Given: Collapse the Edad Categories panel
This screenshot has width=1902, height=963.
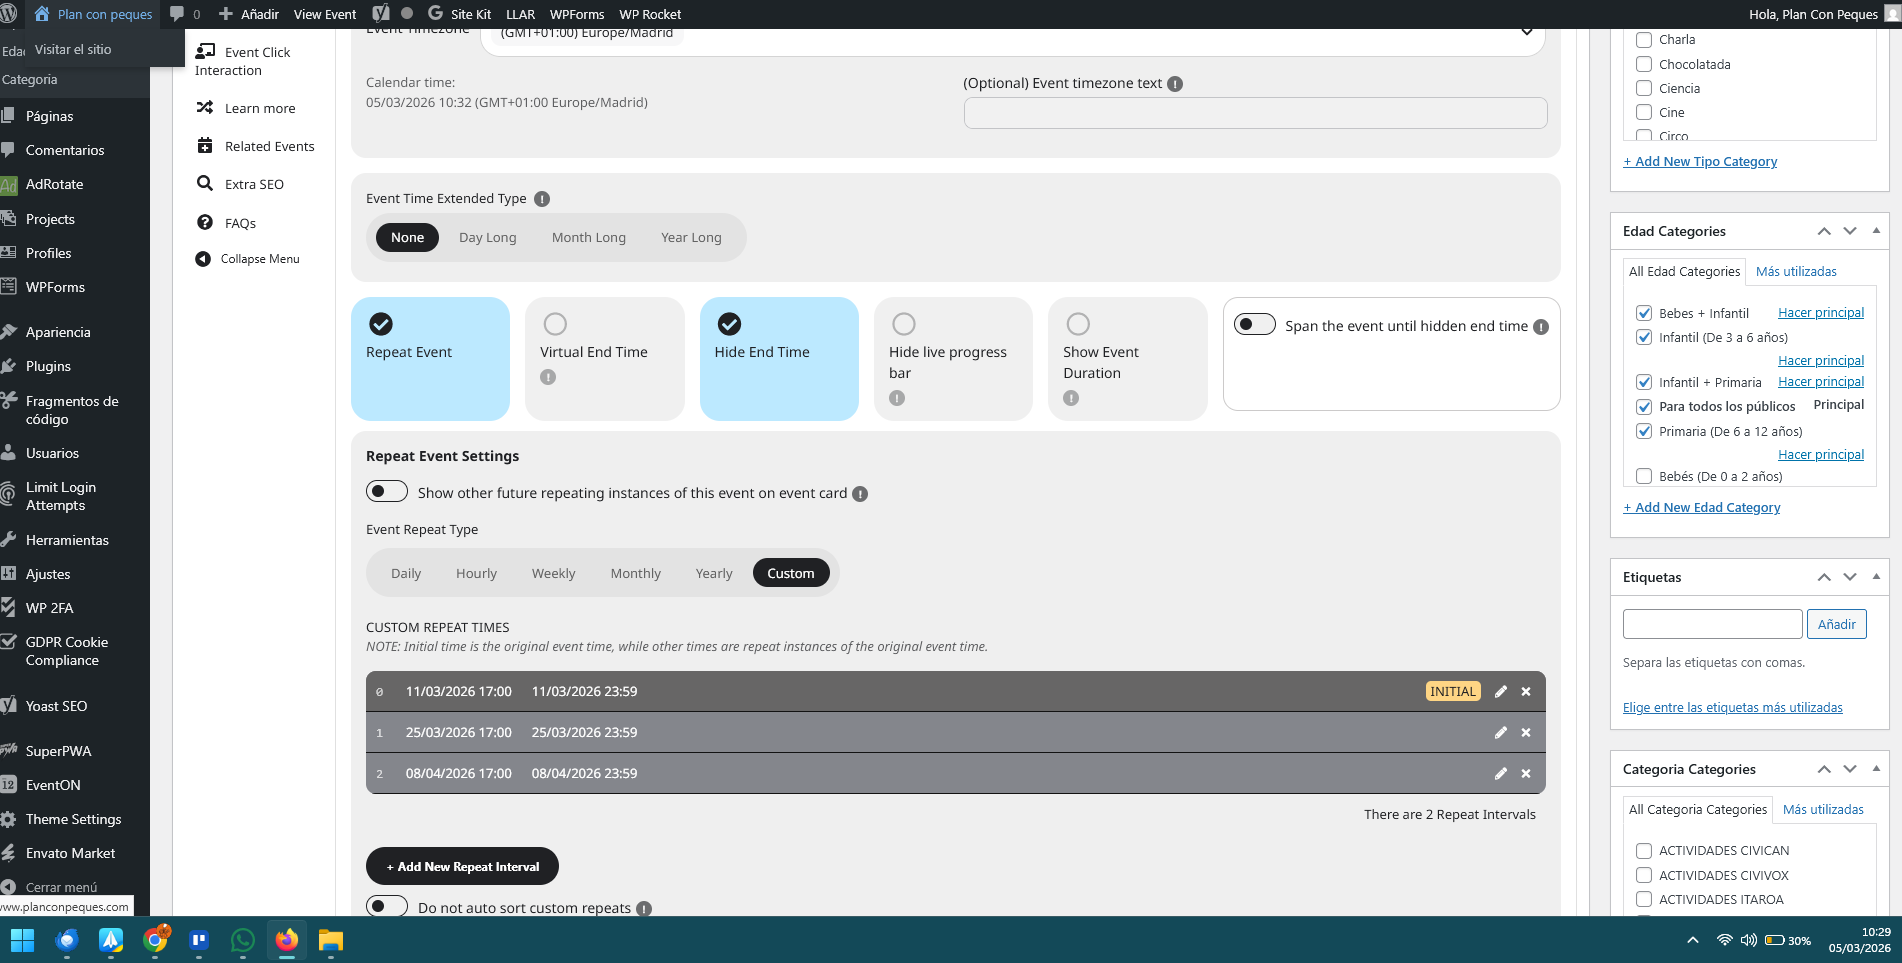Looking at the screenshot, I should [x=1876, y=231].
